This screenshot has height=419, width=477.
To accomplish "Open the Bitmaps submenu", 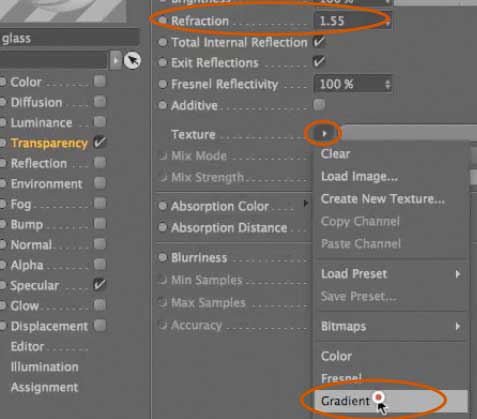I will pos(392,326).
